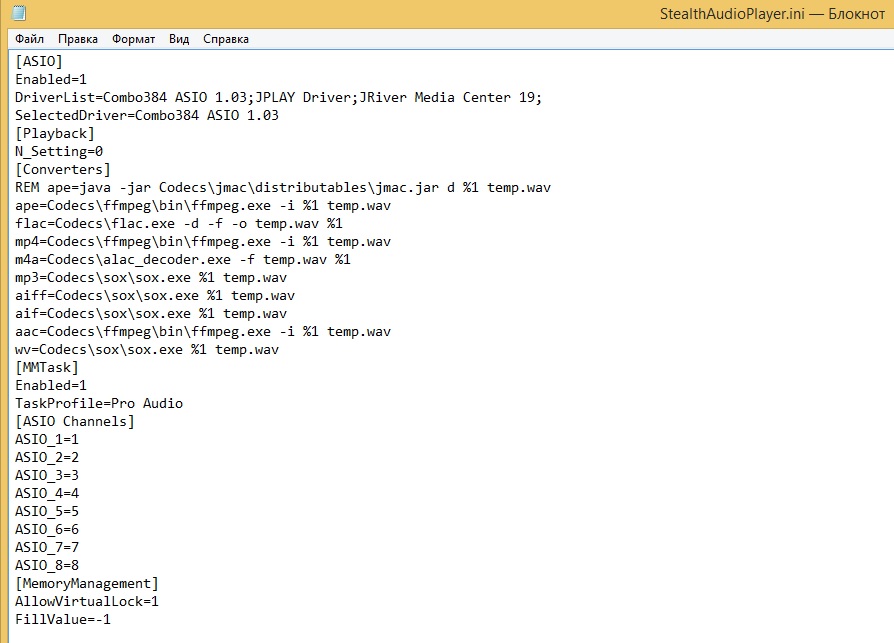Place cursor on the [Playback] header
This screenshot has width=894, height=643.
[55, 133]
